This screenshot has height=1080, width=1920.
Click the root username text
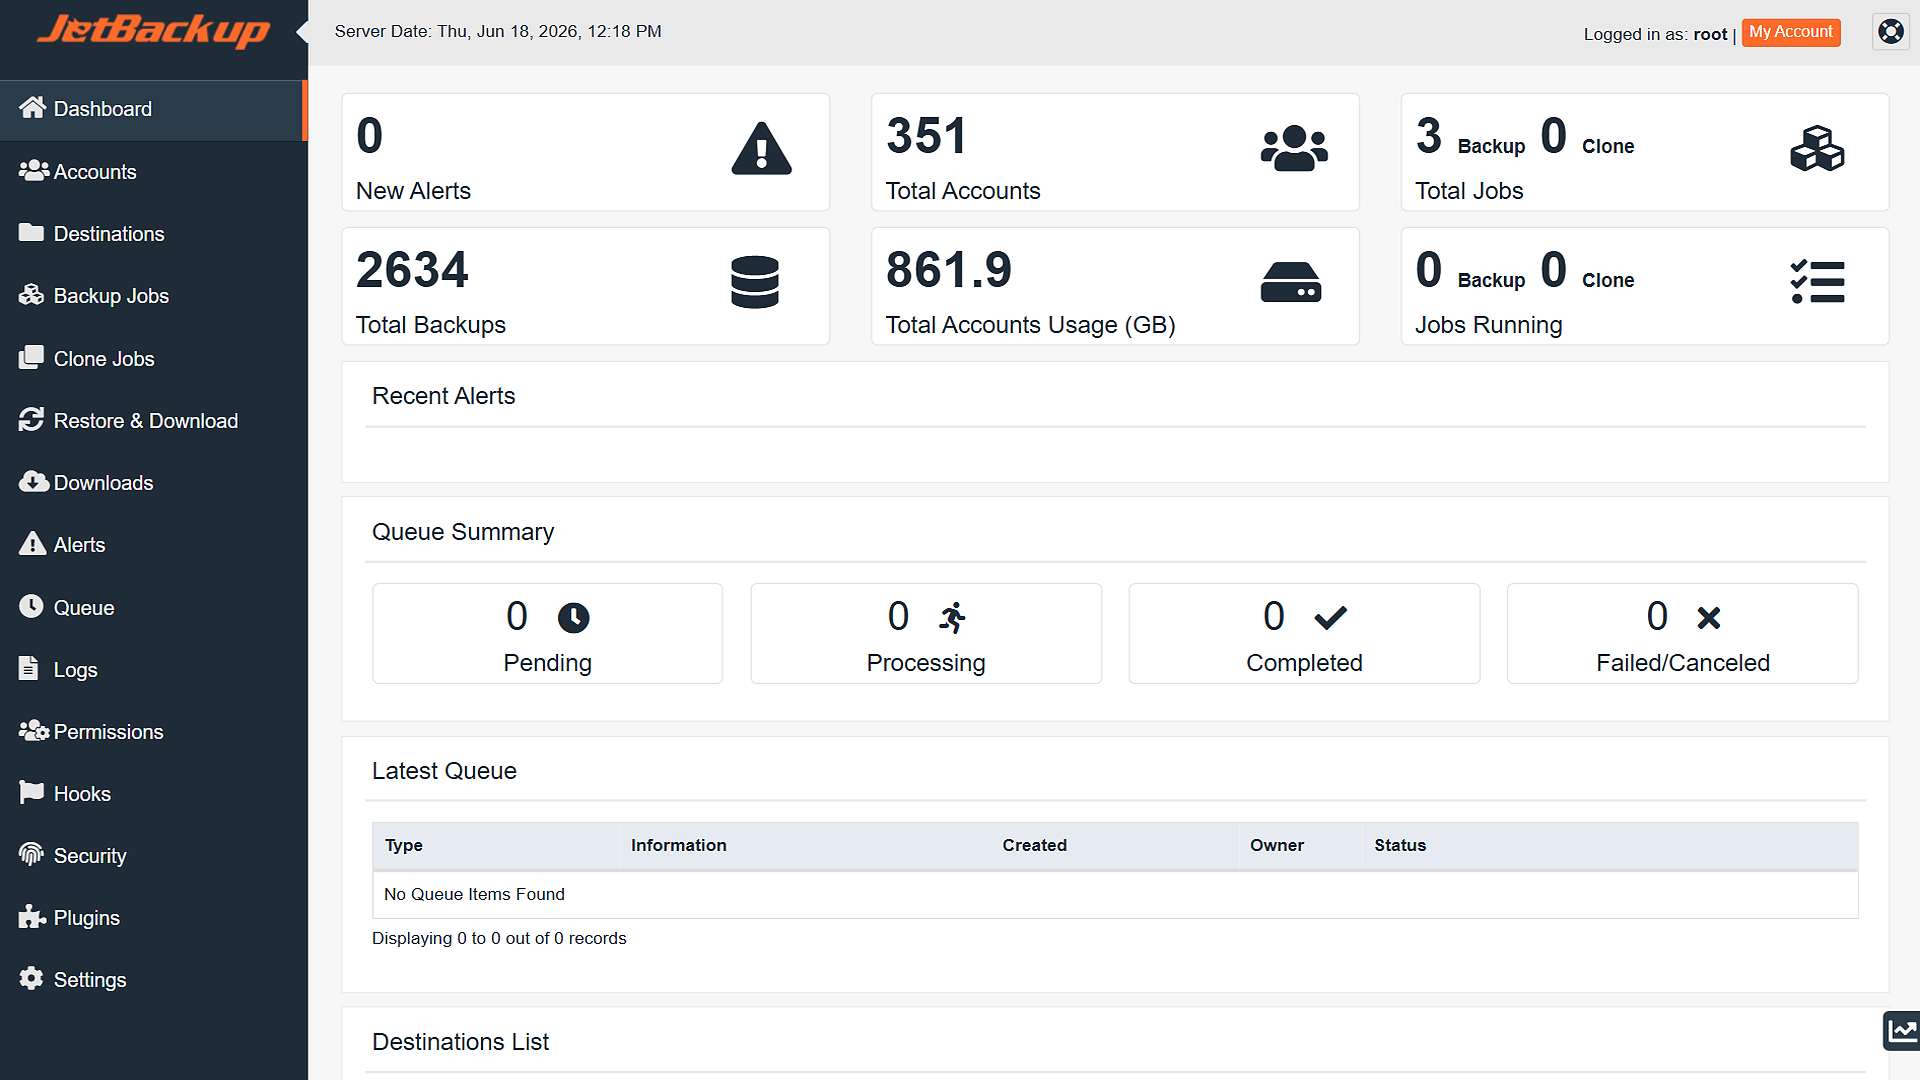[1710, 34]
